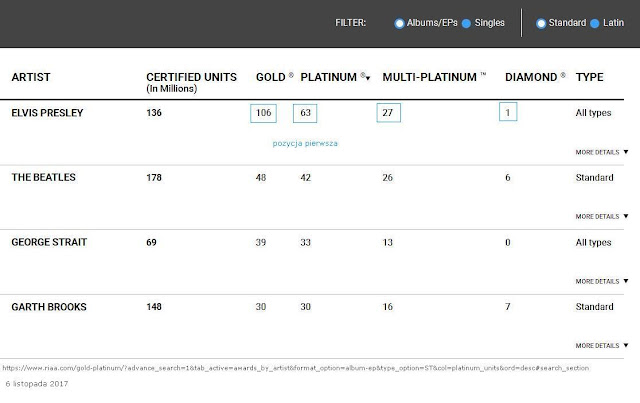The width and height of the screenshot is (640, 403).
Task: Click THE BEATLES artist name
Action: coord(43,178)
